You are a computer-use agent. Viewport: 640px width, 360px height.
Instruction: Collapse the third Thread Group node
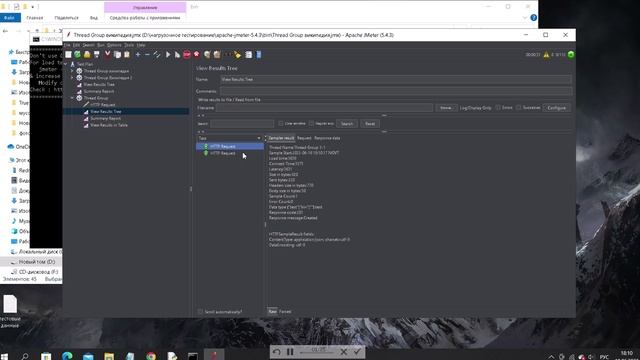[x=72, y=98]
